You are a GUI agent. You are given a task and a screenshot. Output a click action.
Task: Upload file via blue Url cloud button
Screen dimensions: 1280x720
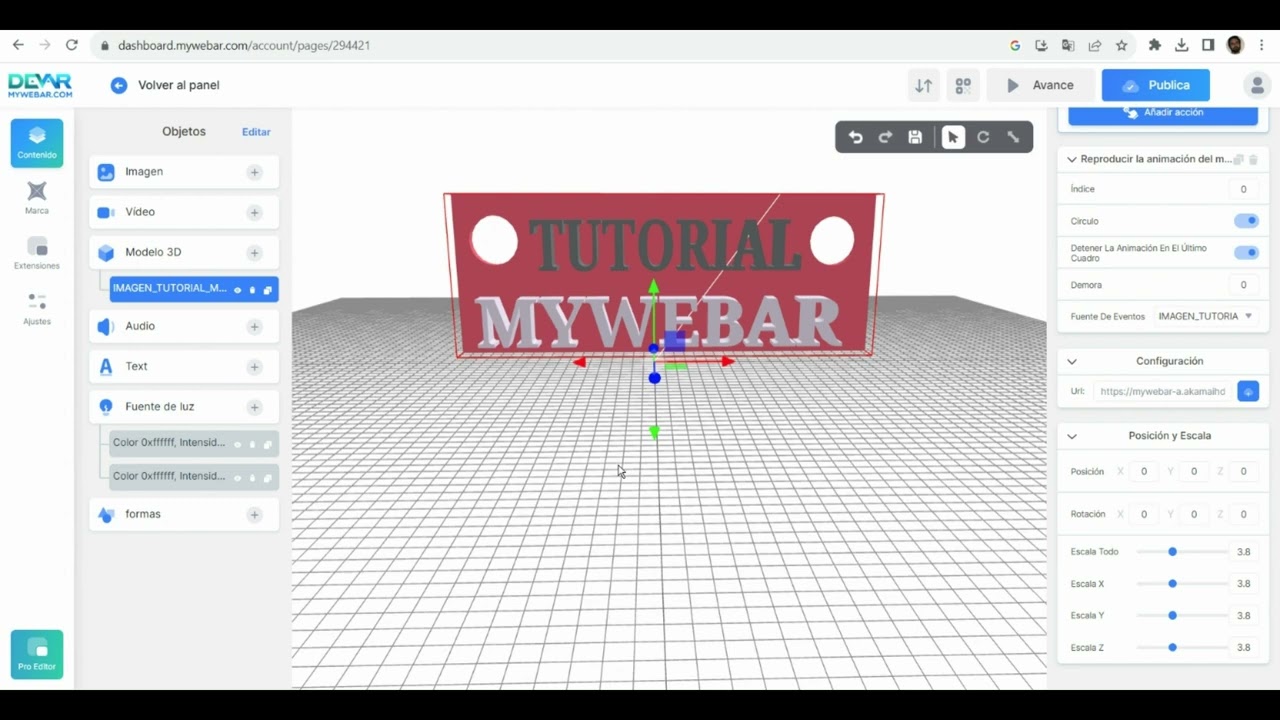[x=1248, y=391]
